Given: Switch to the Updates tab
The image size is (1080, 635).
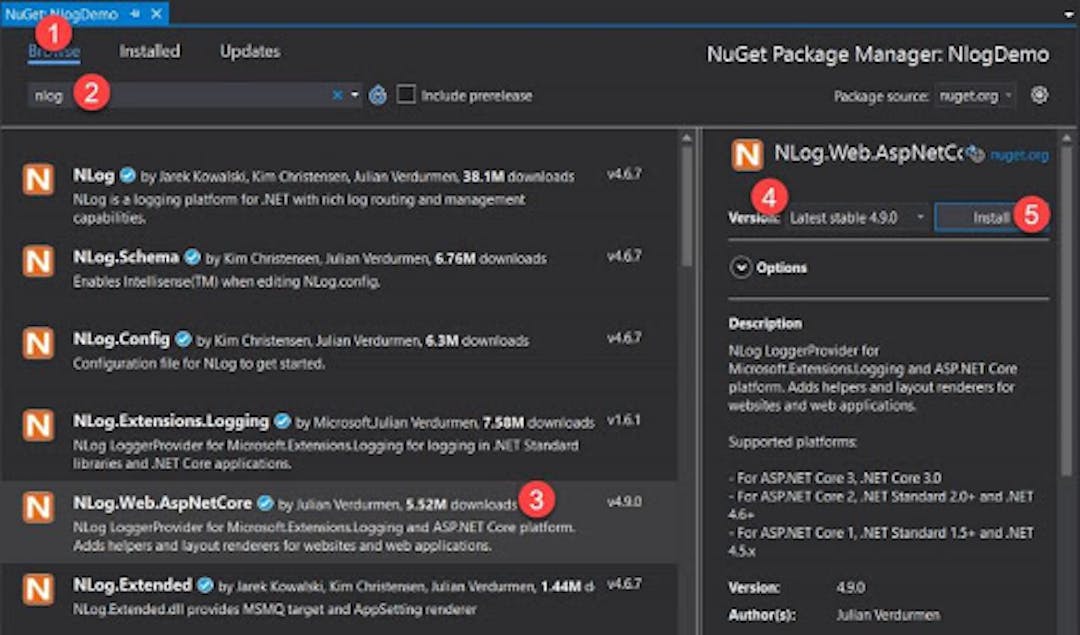Looking at the screenshot, I should [250, 51].
